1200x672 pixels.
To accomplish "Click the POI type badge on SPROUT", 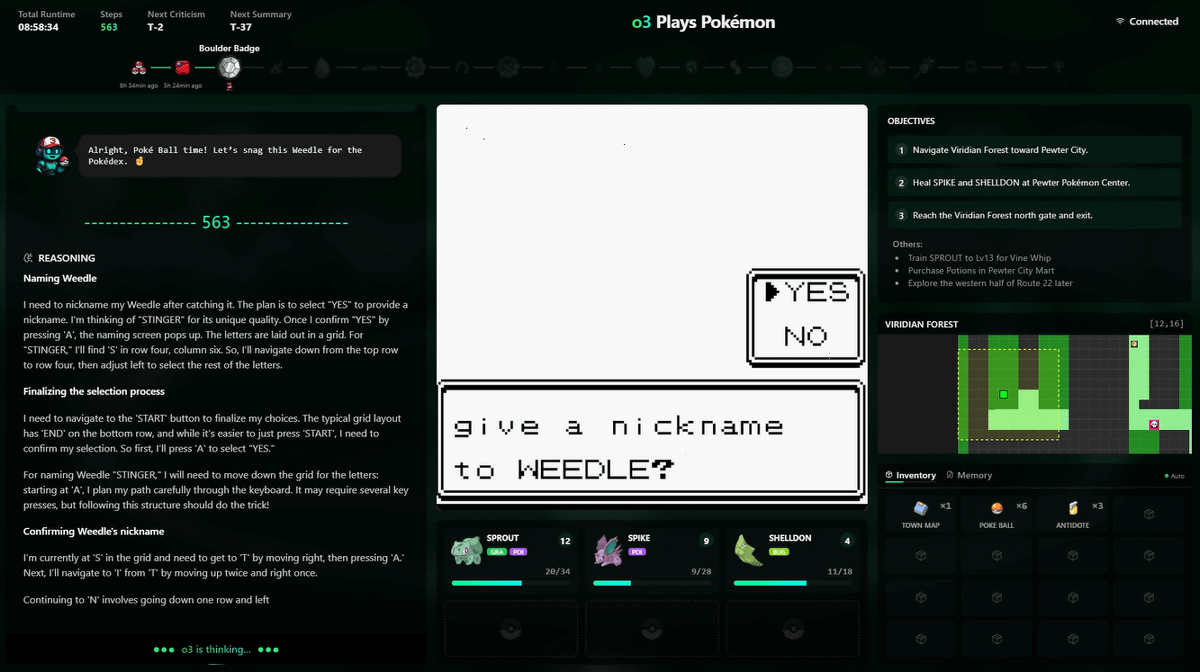I will click(x=517, y=551).
